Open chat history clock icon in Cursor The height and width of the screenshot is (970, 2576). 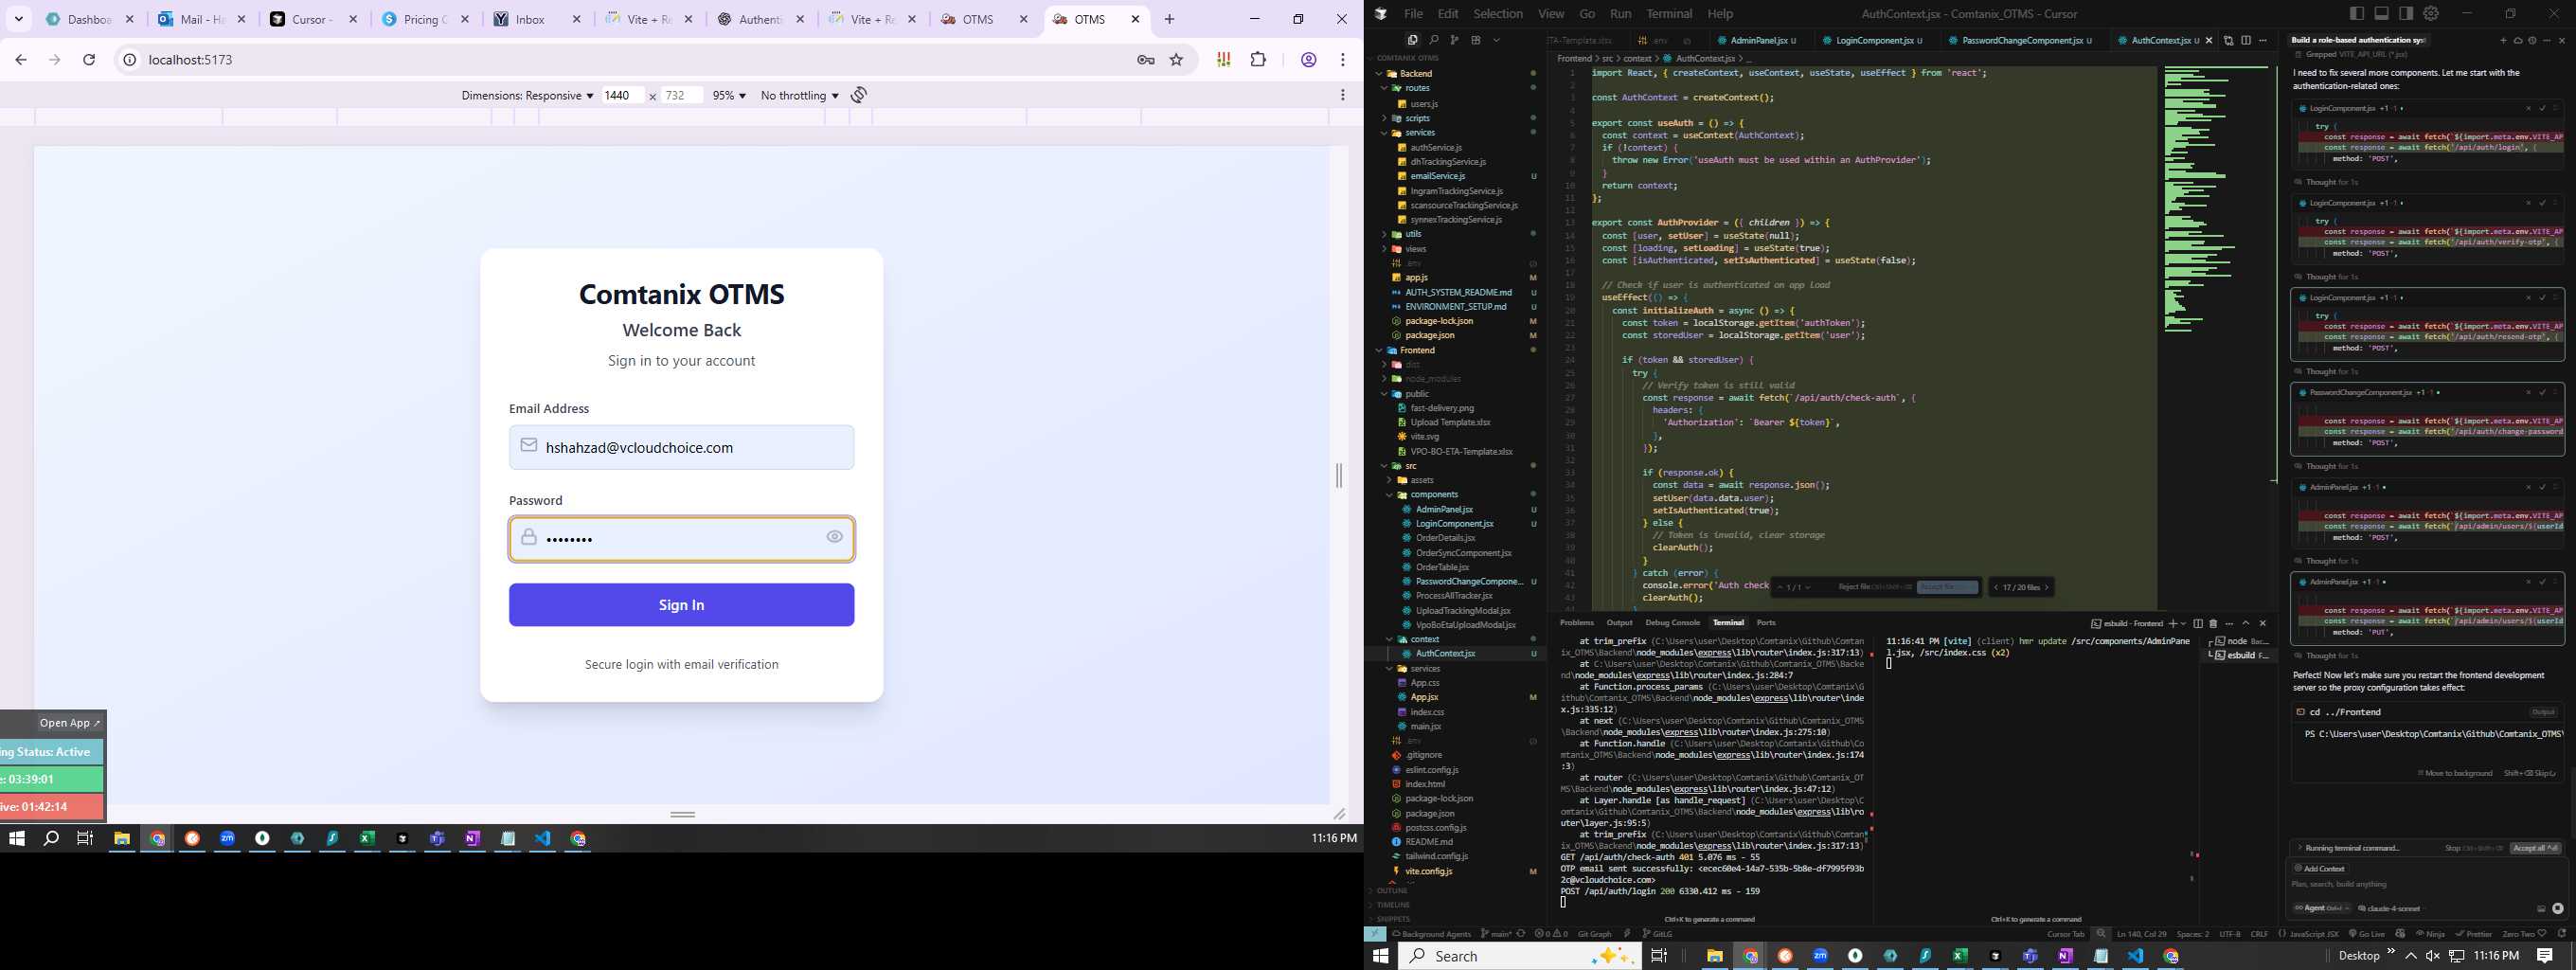2532,40
